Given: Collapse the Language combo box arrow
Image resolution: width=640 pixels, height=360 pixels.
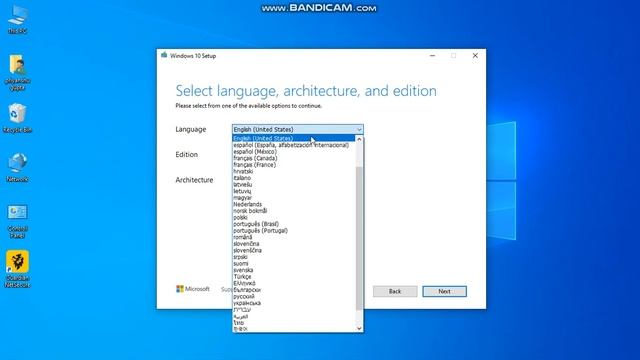Looking at the screenshot, I should click(x=359, y=129).
